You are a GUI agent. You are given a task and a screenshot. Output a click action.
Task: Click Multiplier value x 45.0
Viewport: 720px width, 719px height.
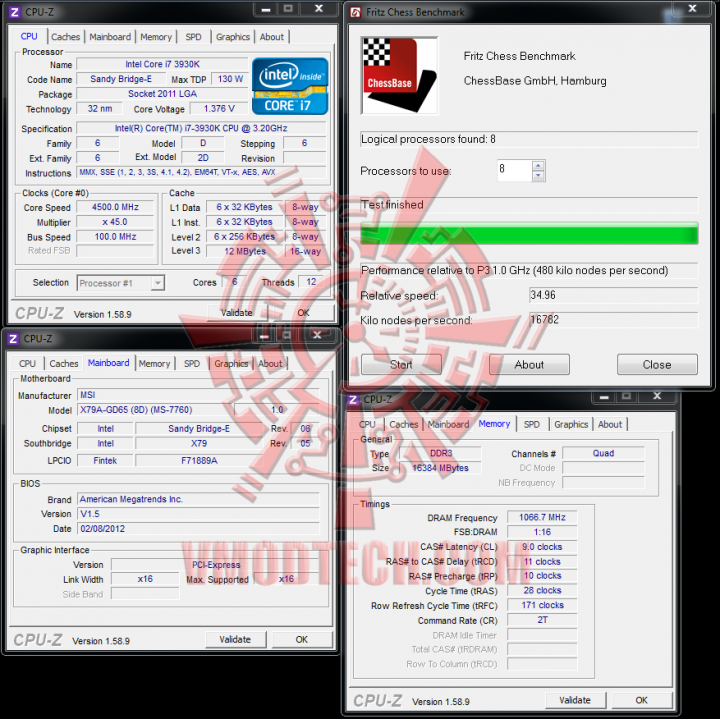click(x=115, y=222)
